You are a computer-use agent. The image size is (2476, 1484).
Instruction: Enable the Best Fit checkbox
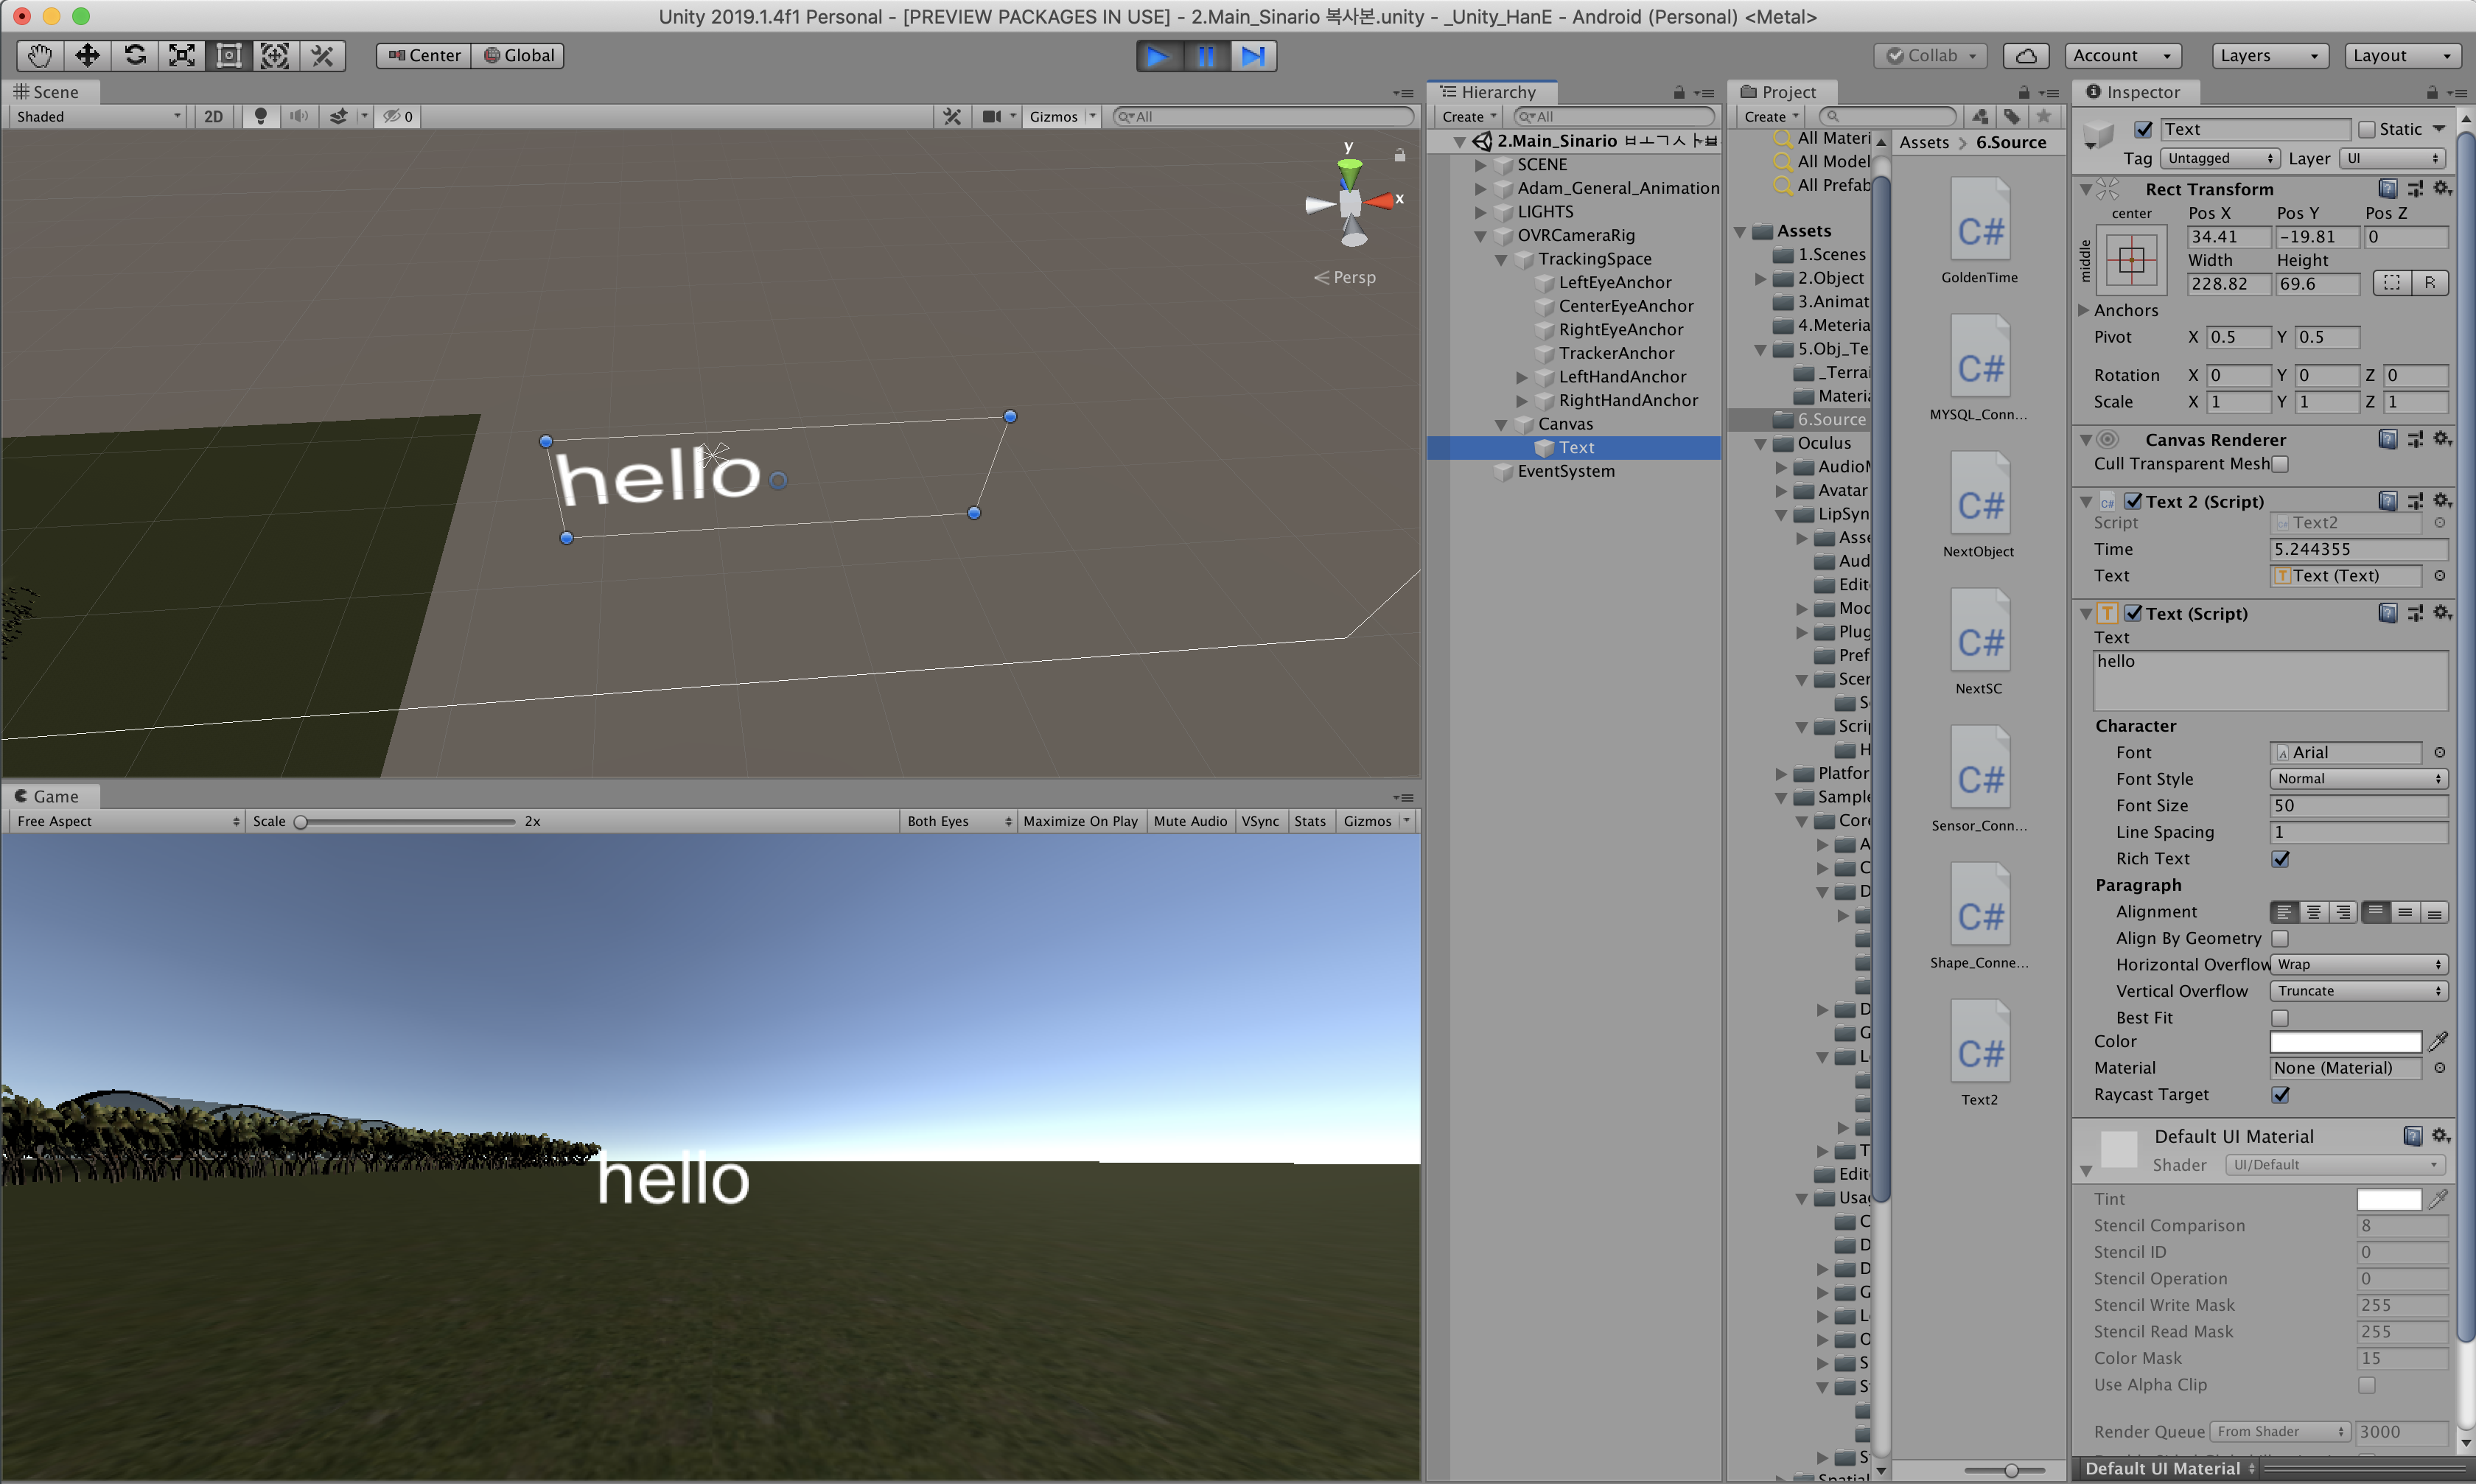coord(2280,1018)
